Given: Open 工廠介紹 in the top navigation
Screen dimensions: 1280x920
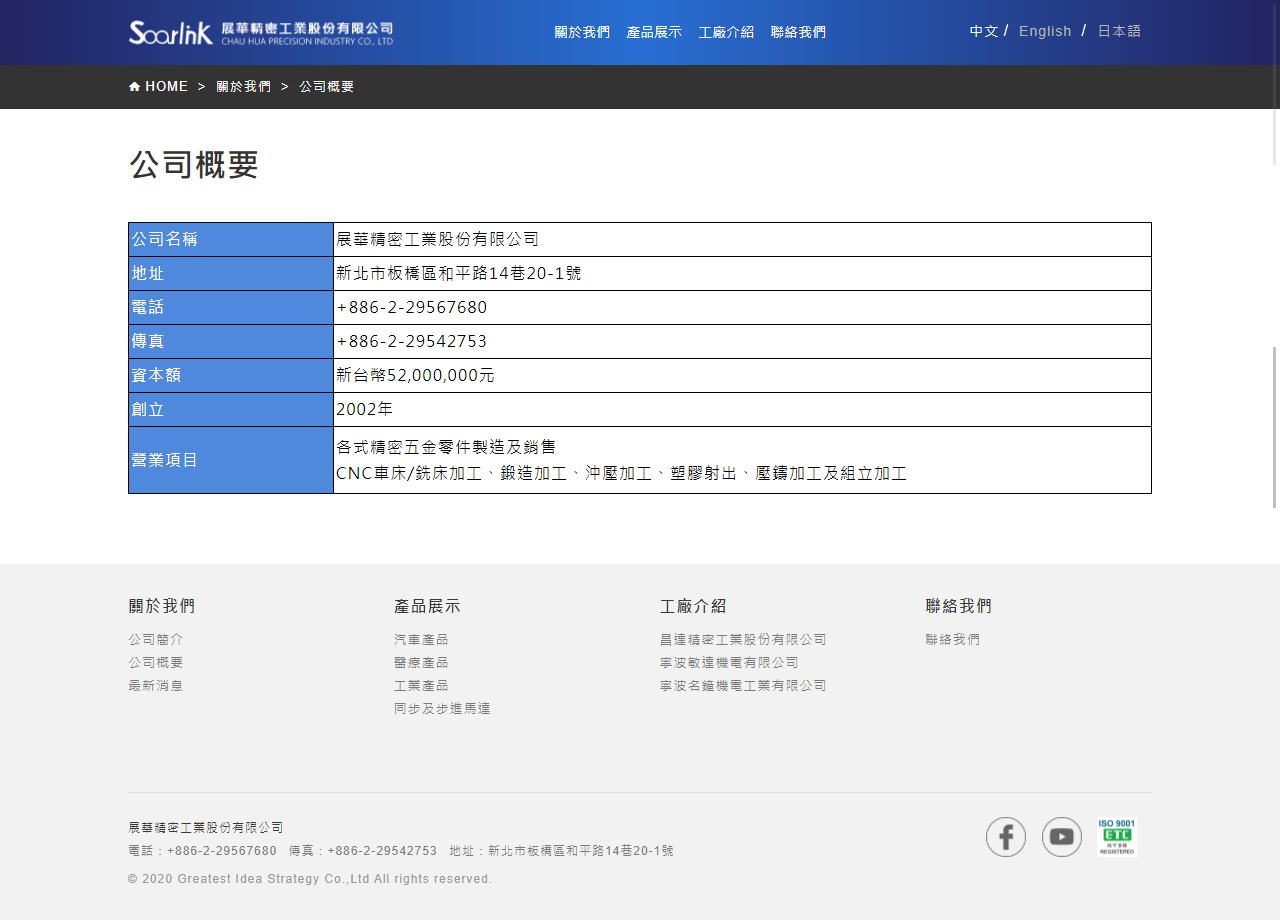Looking at the screenshot, I should pyautogui.click(x=726, y=32).
